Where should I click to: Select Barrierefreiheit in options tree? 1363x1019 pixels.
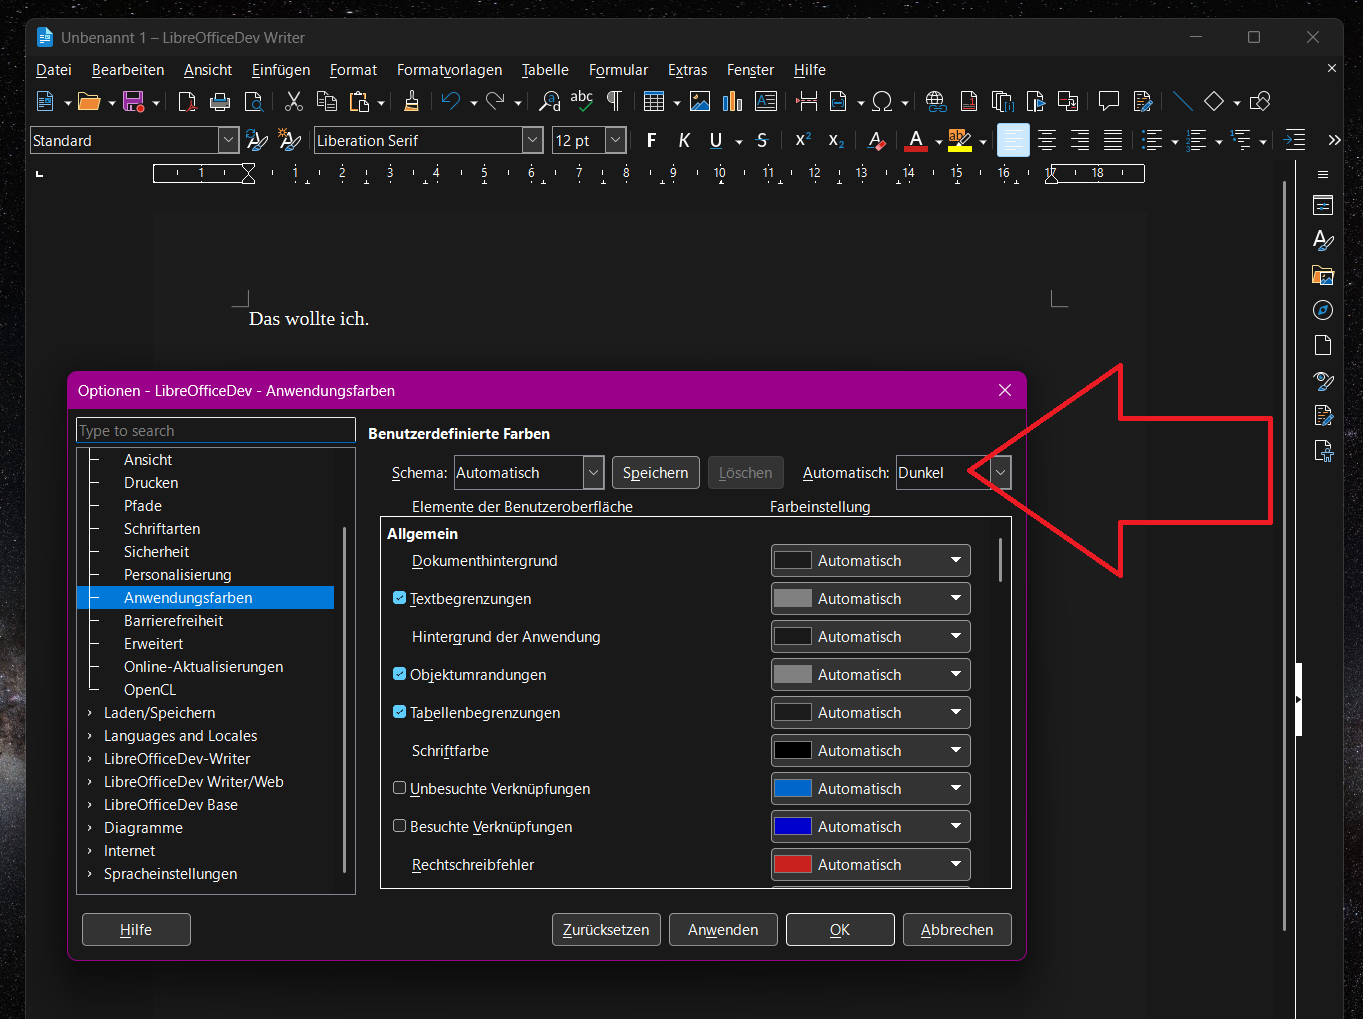click(x=173, y=620)
